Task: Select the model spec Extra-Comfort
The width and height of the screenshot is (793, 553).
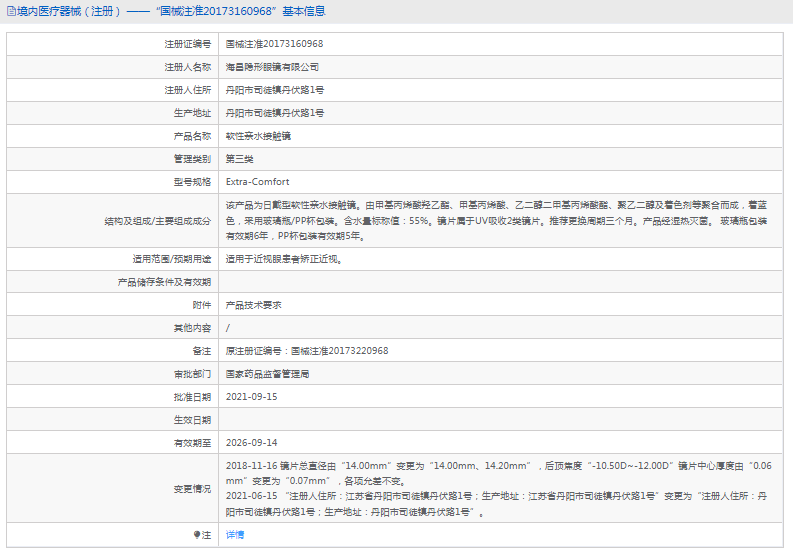Action: [257, 182]
